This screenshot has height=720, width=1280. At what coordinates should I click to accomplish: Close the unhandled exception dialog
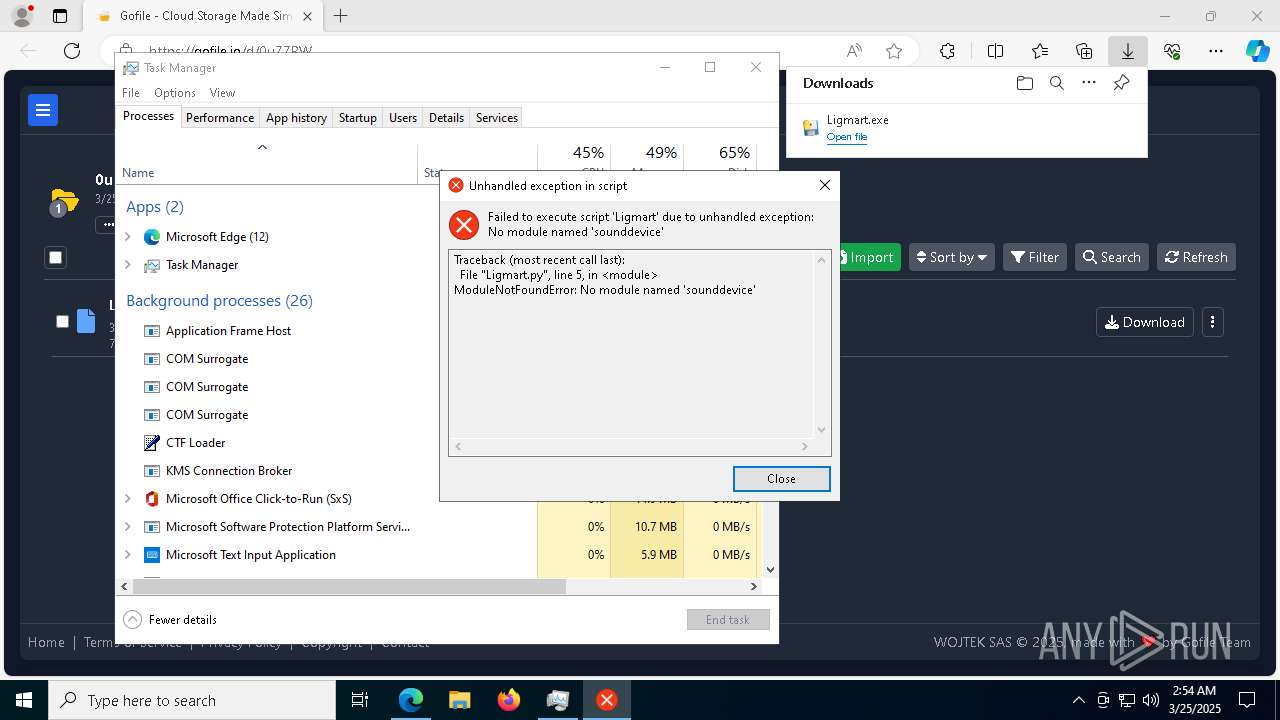coord(781,479)
